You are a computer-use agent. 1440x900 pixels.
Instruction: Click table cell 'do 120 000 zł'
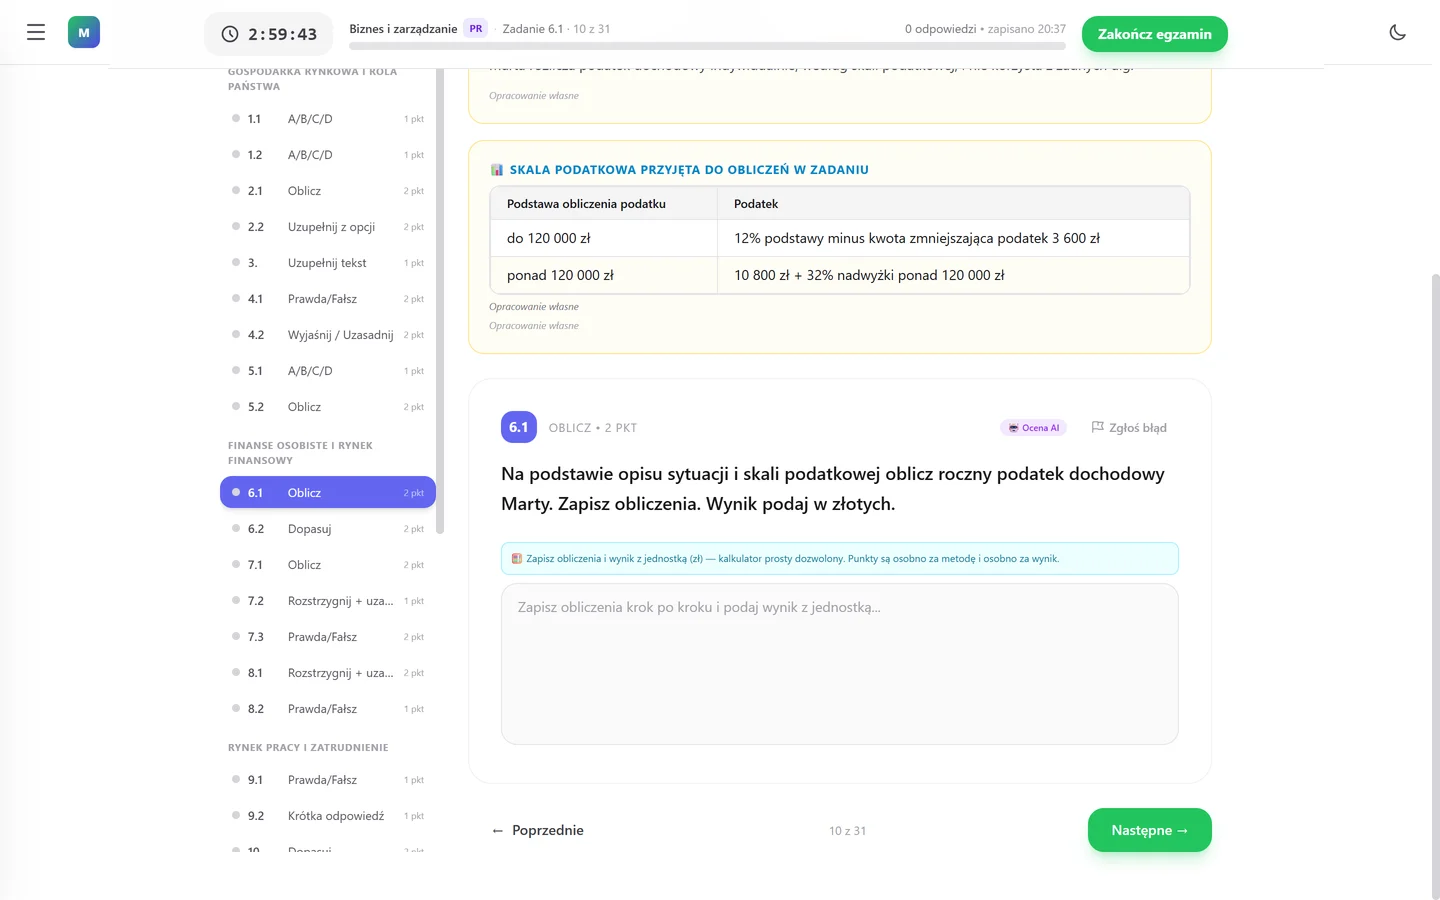tap(604, 238)
